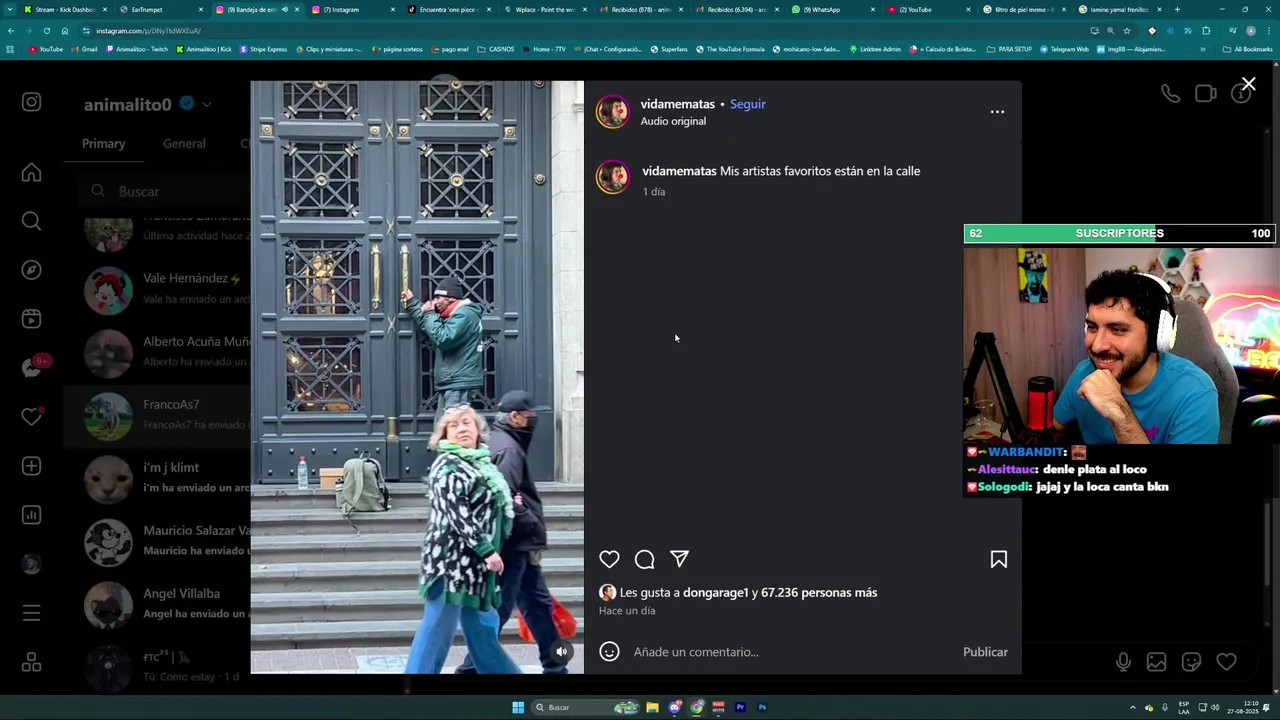Click the share paper-plane icon on the post

679,559
